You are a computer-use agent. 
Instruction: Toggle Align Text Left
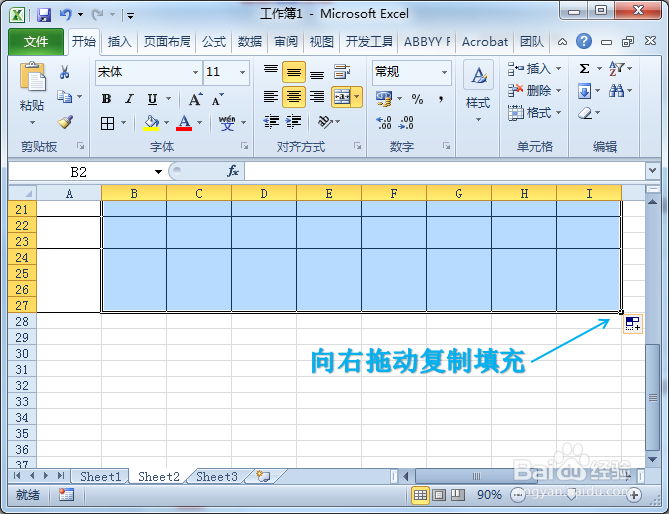[271, 97]
